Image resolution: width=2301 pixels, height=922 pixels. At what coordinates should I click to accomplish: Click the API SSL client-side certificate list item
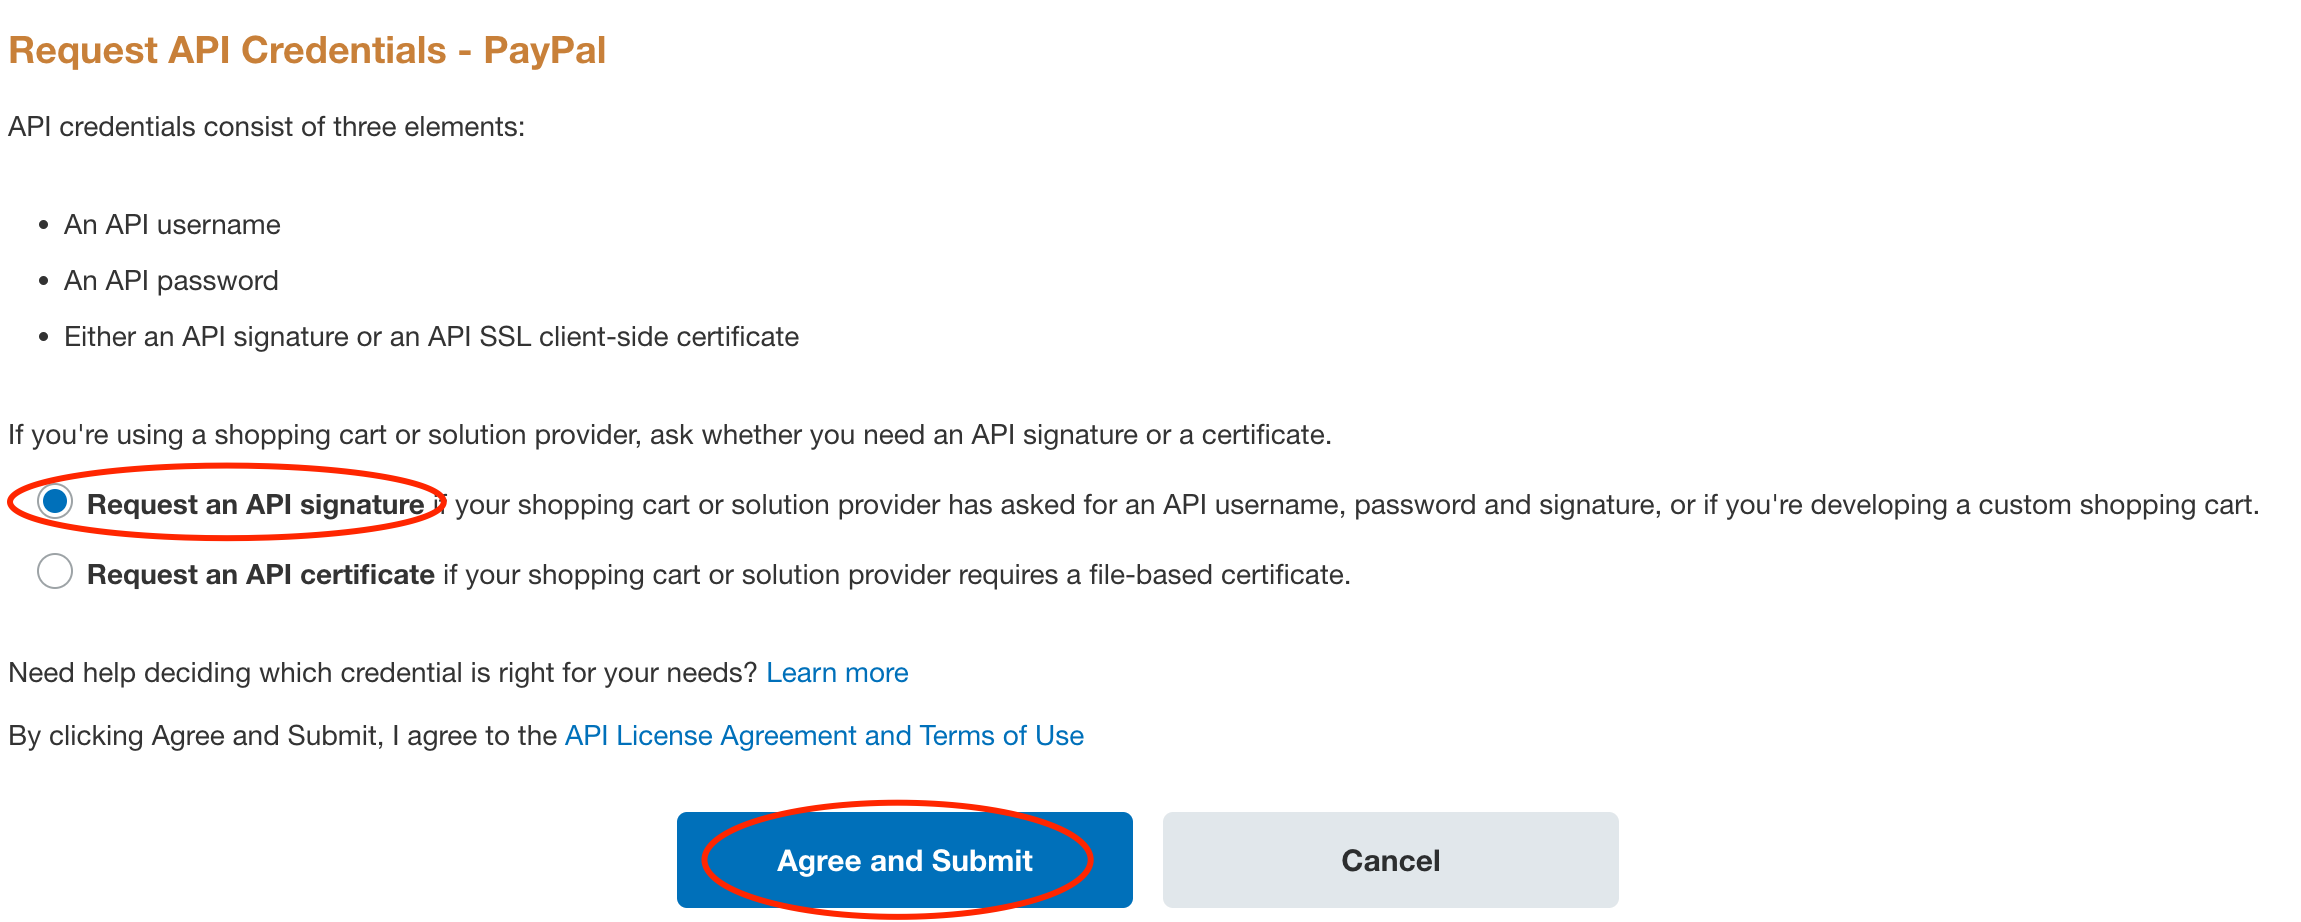[431, 337]
